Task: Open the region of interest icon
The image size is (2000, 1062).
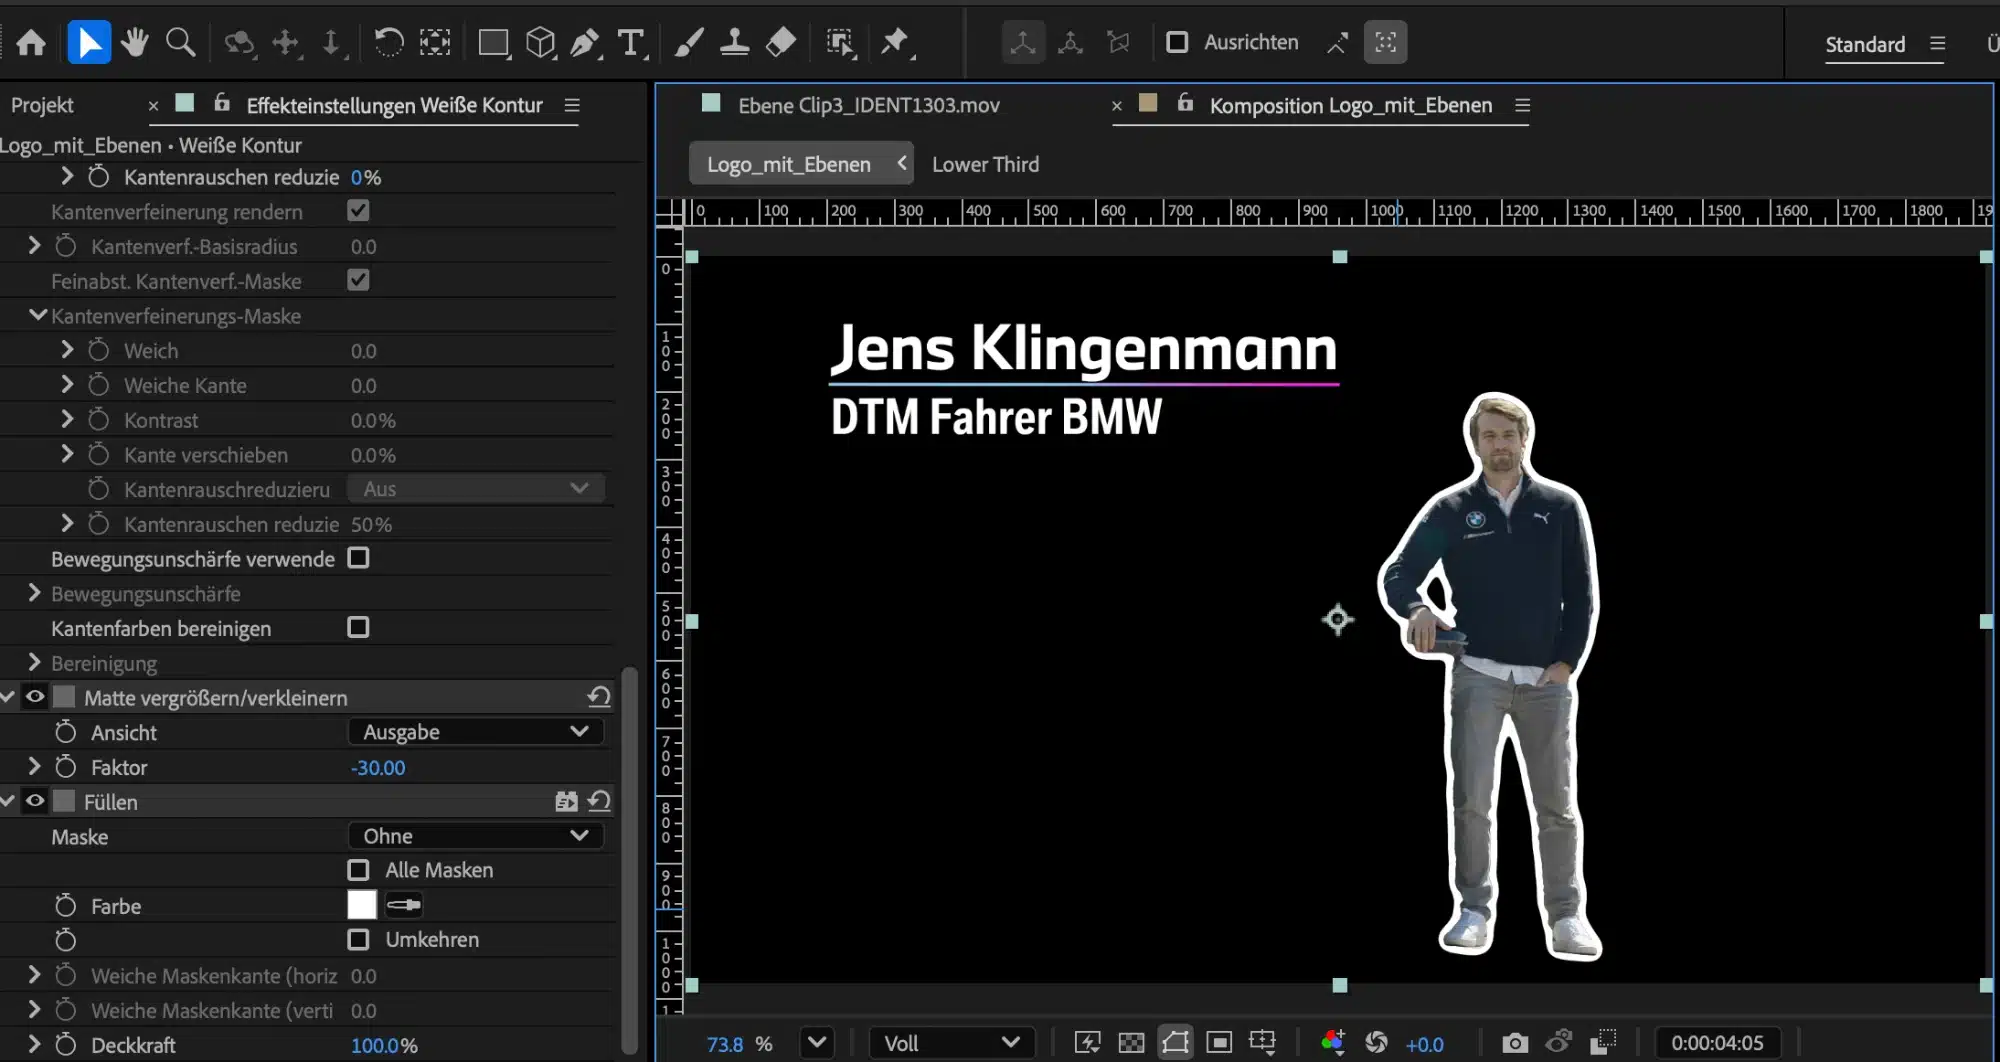Action: point(1219,1043)
